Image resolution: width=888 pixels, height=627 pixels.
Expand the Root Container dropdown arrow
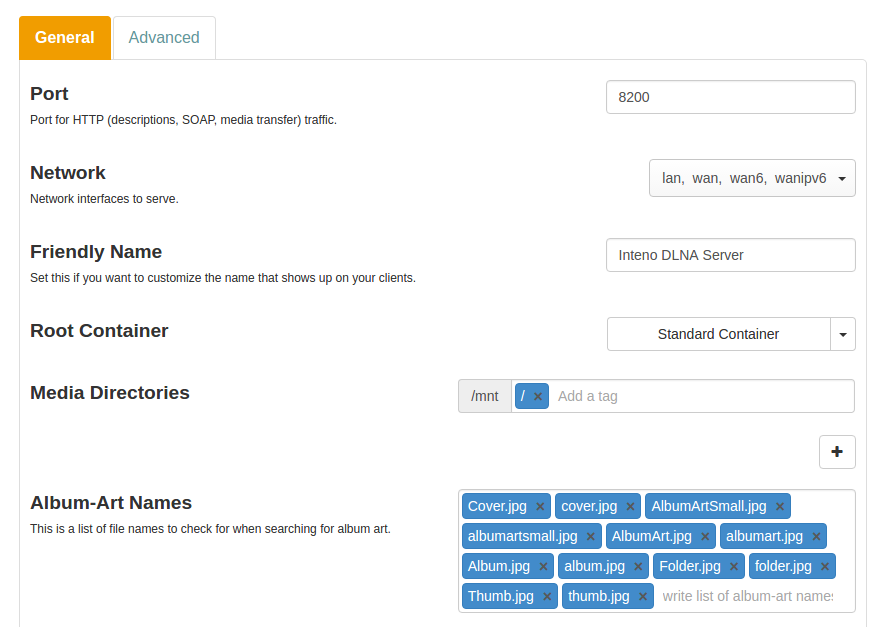pos(843,334)
